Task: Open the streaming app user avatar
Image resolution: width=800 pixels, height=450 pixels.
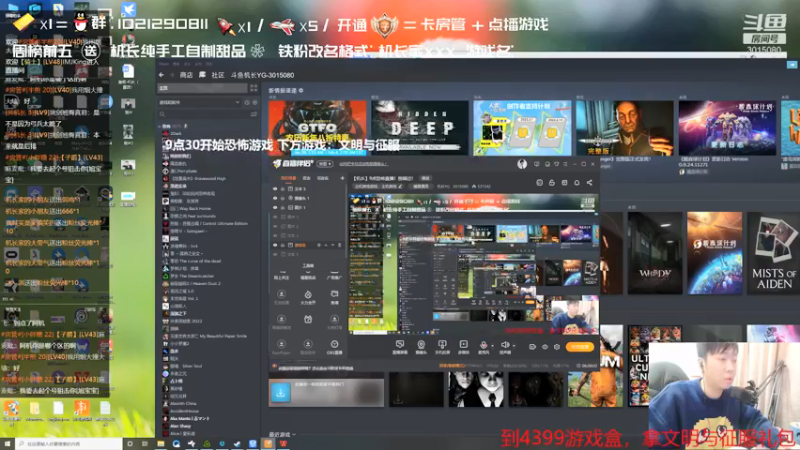Action: [x=522, y=164]
